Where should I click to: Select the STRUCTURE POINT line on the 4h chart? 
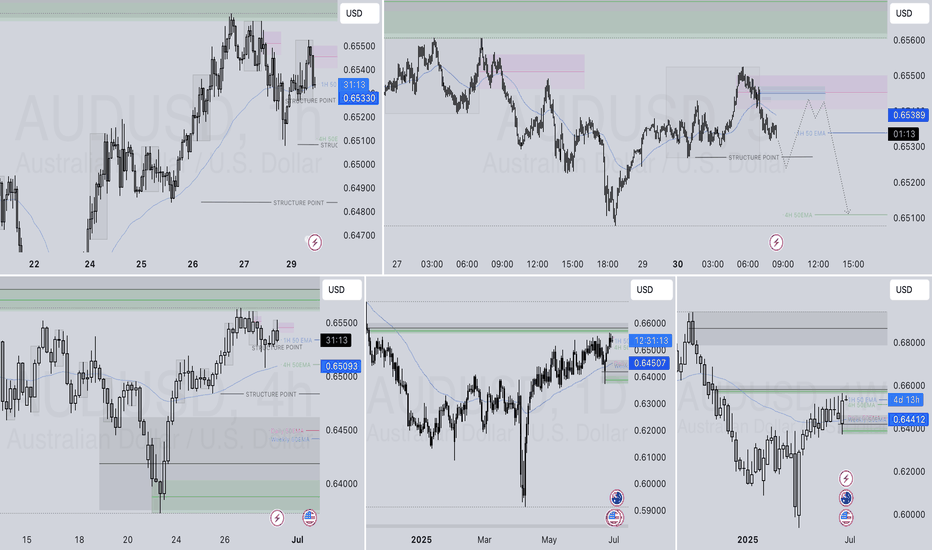tap(270, 394)
